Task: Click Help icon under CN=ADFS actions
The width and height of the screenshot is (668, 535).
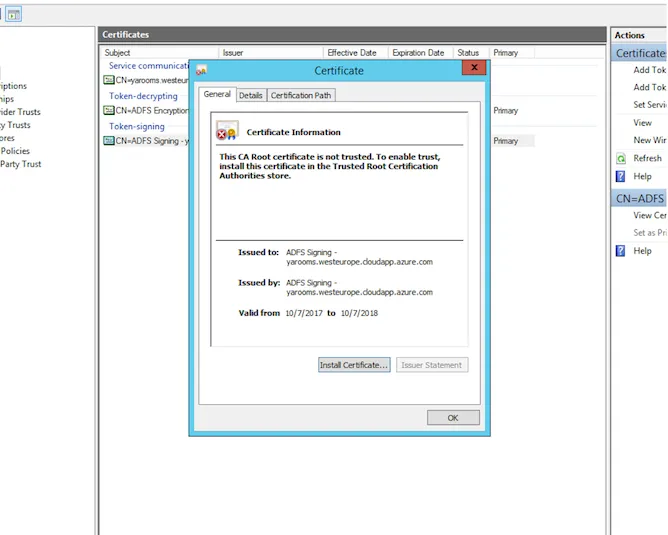Action: tap(621, 251)
